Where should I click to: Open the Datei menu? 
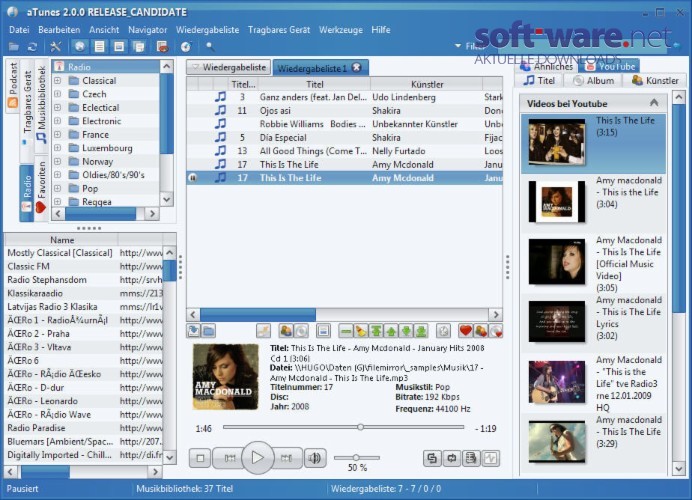click(19, 30)
